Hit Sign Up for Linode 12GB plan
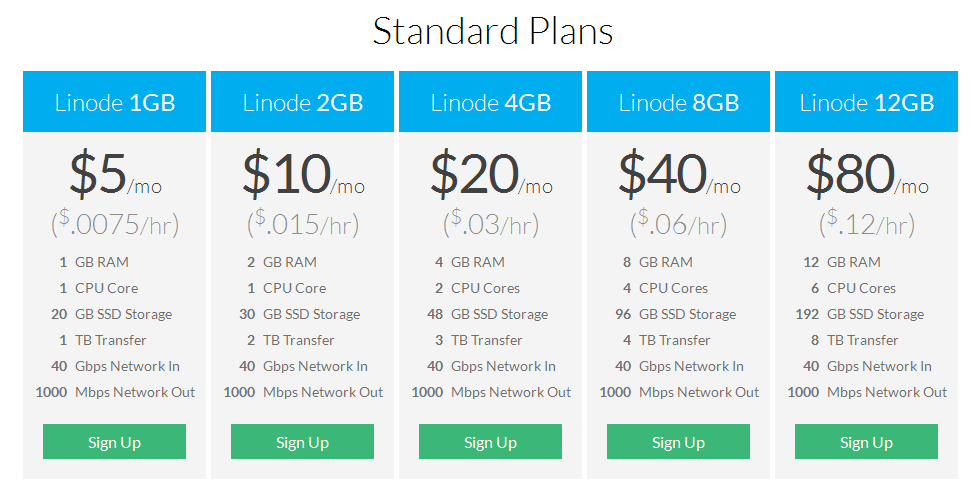The width and height of the screenshot is (973, 489). coord(866,442)
